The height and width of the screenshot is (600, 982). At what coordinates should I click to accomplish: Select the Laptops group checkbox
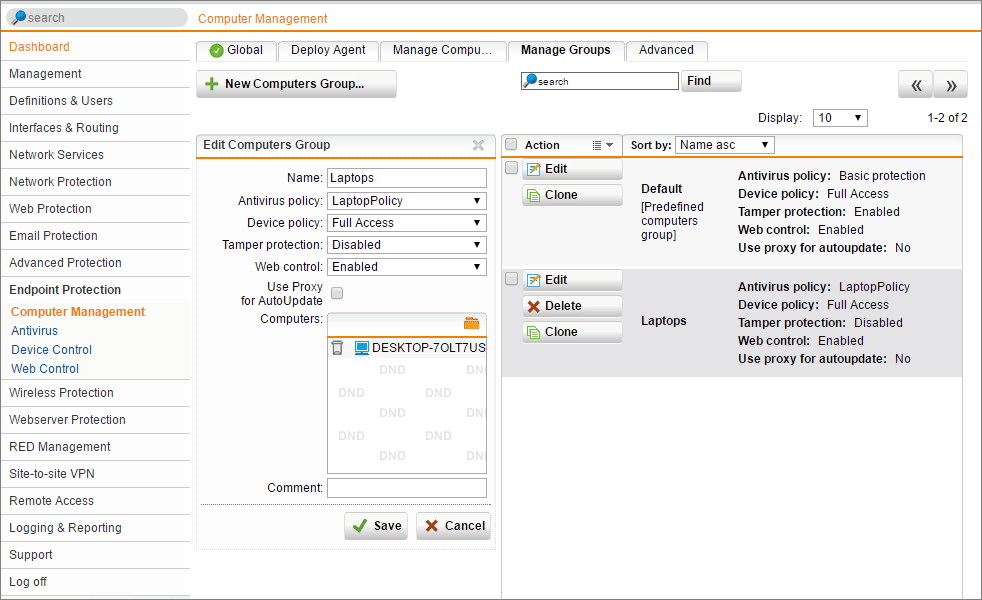tap(511, 279)
